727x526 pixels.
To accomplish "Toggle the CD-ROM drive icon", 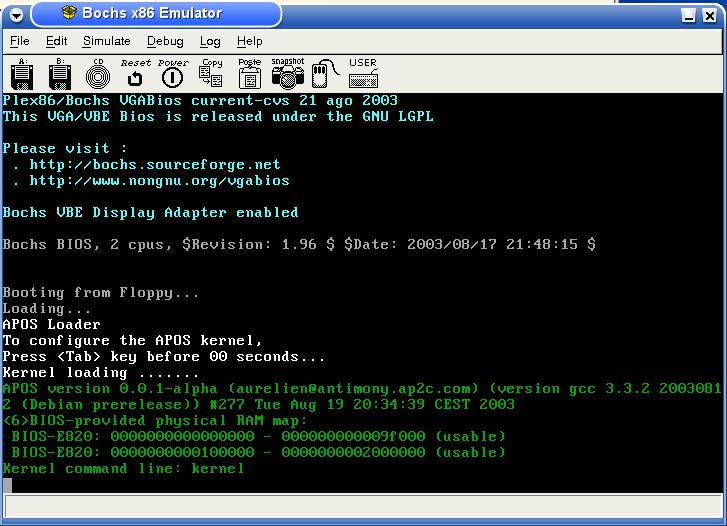I will point(98,74).
